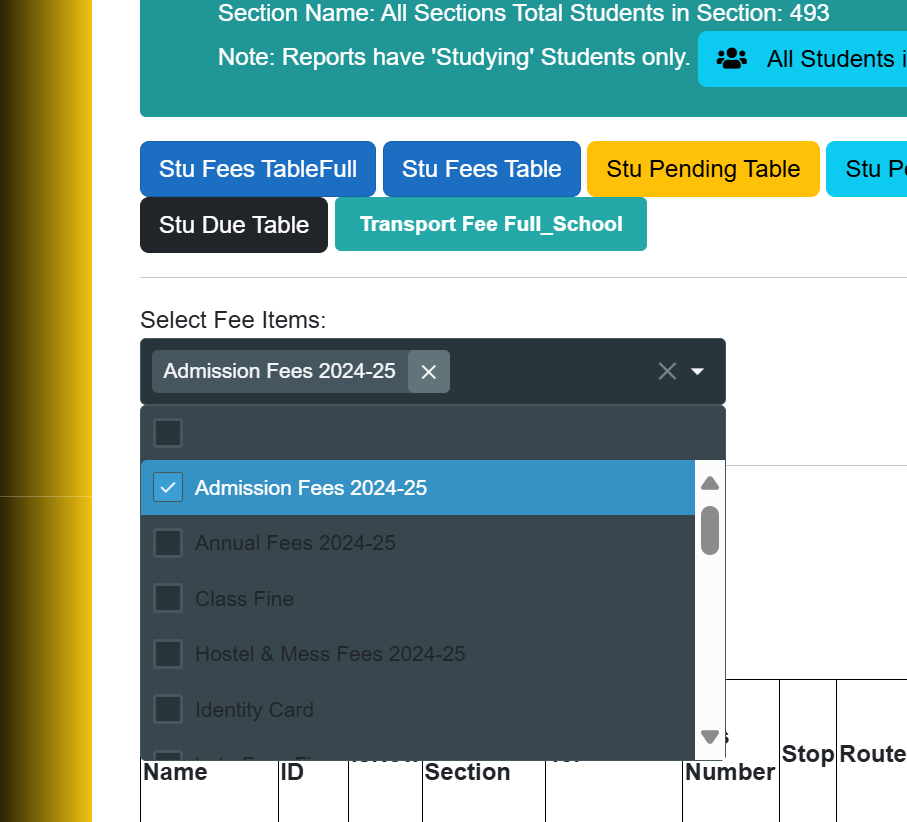Viewport: 907px width, 822px height.
Task: Open the Stu Fees Table report
Action: coord(481,169)
